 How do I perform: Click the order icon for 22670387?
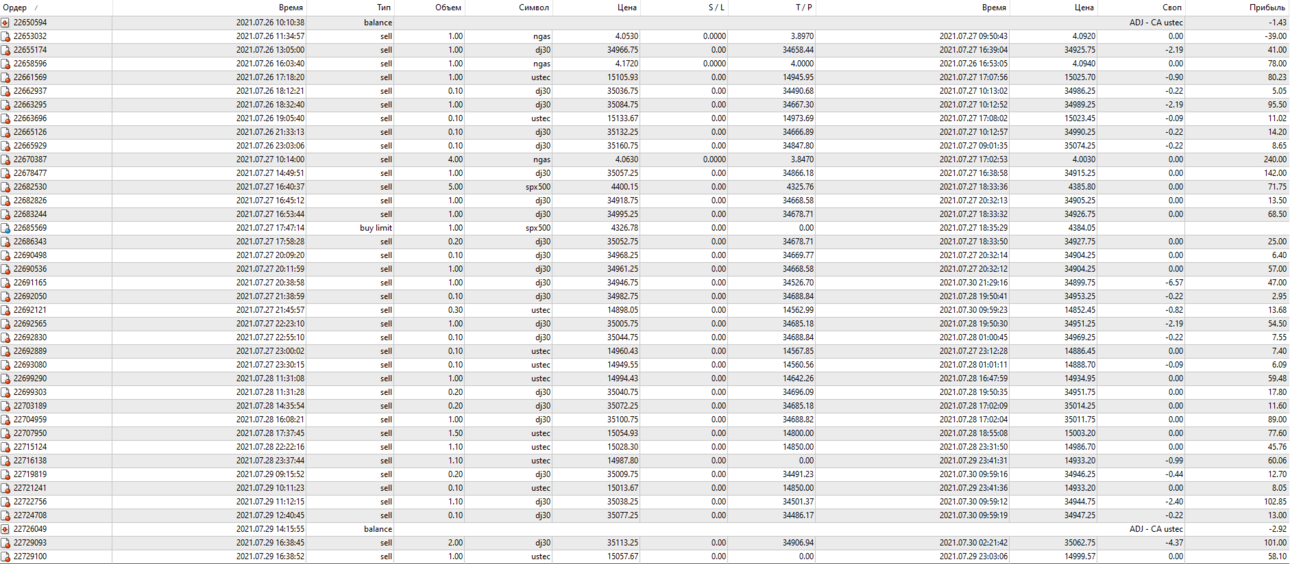point(5,159)
